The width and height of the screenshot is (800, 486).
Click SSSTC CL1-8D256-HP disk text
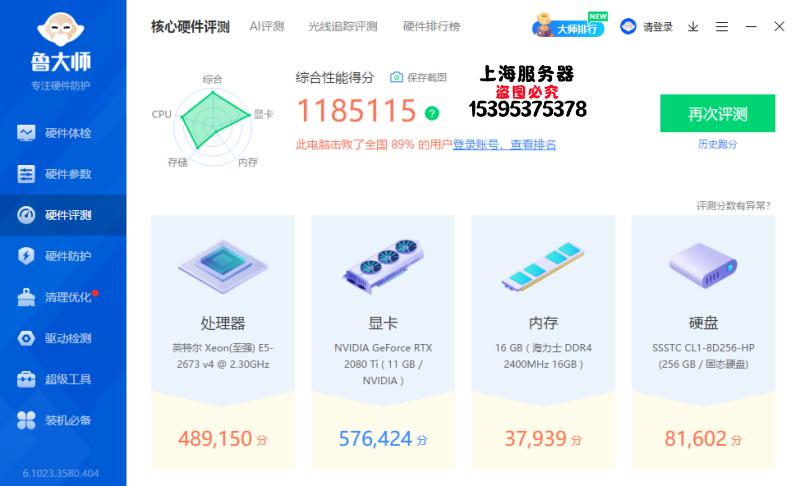point(703,356)
